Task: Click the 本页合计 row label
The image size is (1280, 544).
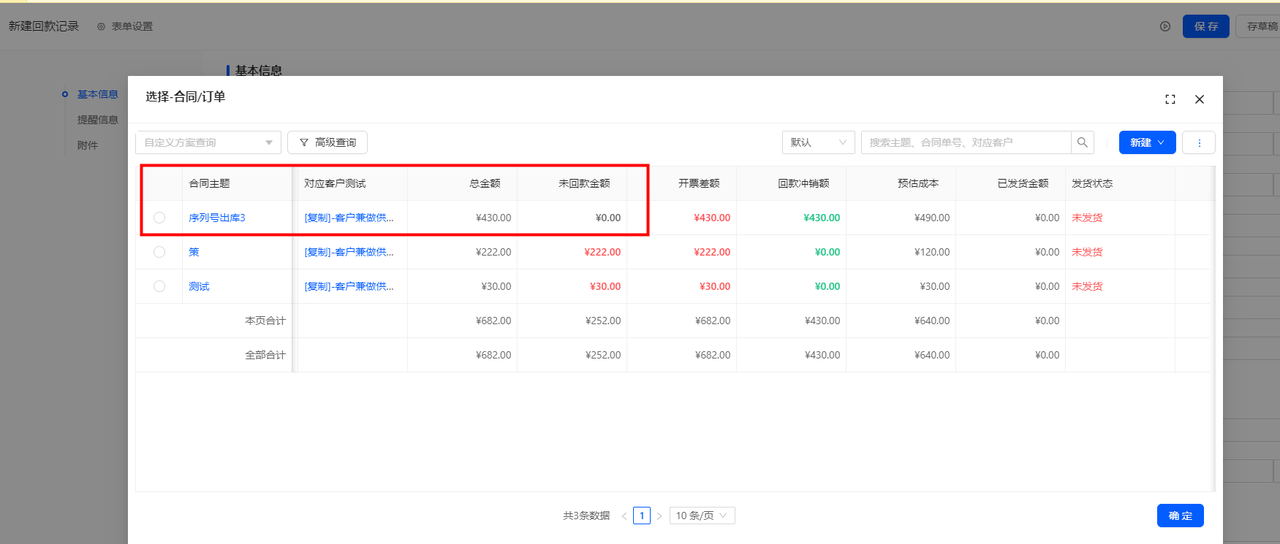Action: pos(265,321)
